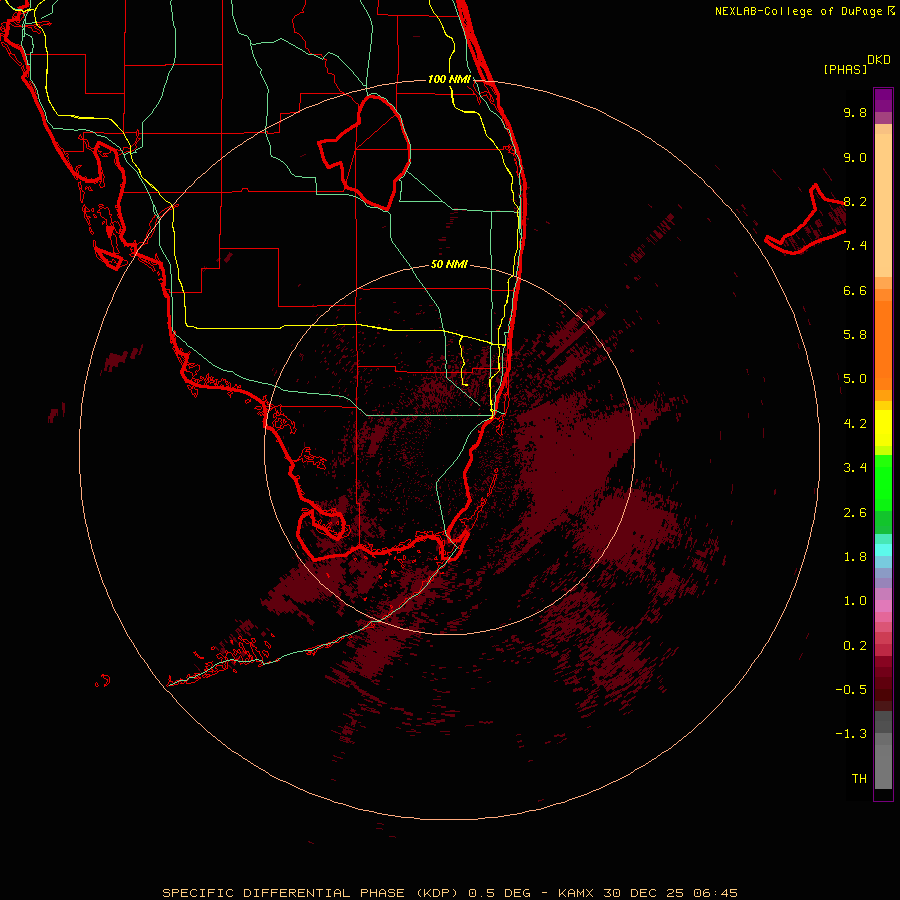Pick the pale peach band on color scale
Image resolution: width=900 pixels, height=900 pixels.
click(883, 205)
